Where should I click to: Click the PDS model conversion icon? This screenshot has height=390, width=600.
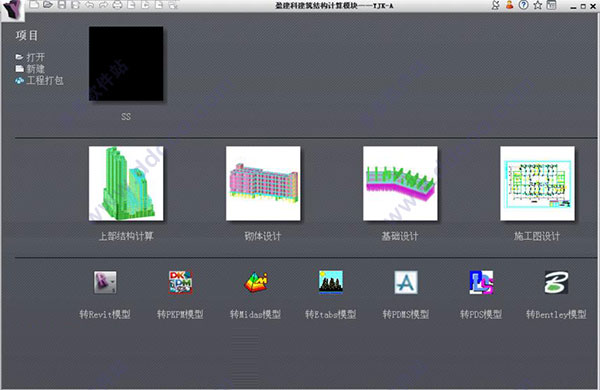pyautogui.click(x=481, y=282)
